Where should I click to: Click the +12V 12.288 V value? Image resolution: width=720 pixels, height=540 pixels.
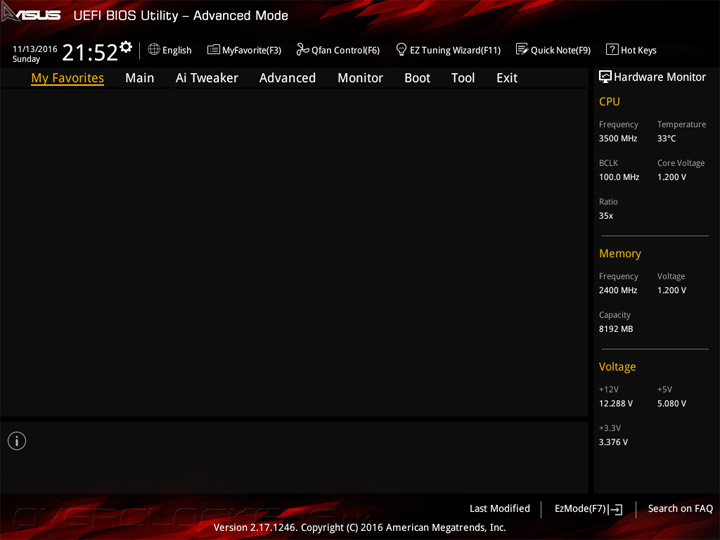coord(616,403)
